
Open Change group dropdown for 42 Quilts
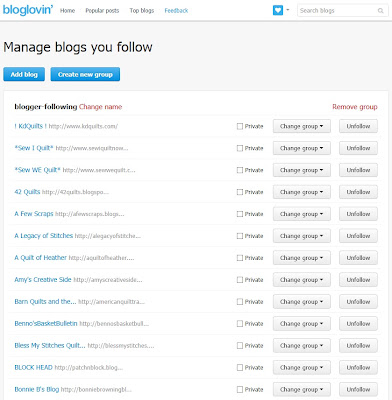[302, 192]
